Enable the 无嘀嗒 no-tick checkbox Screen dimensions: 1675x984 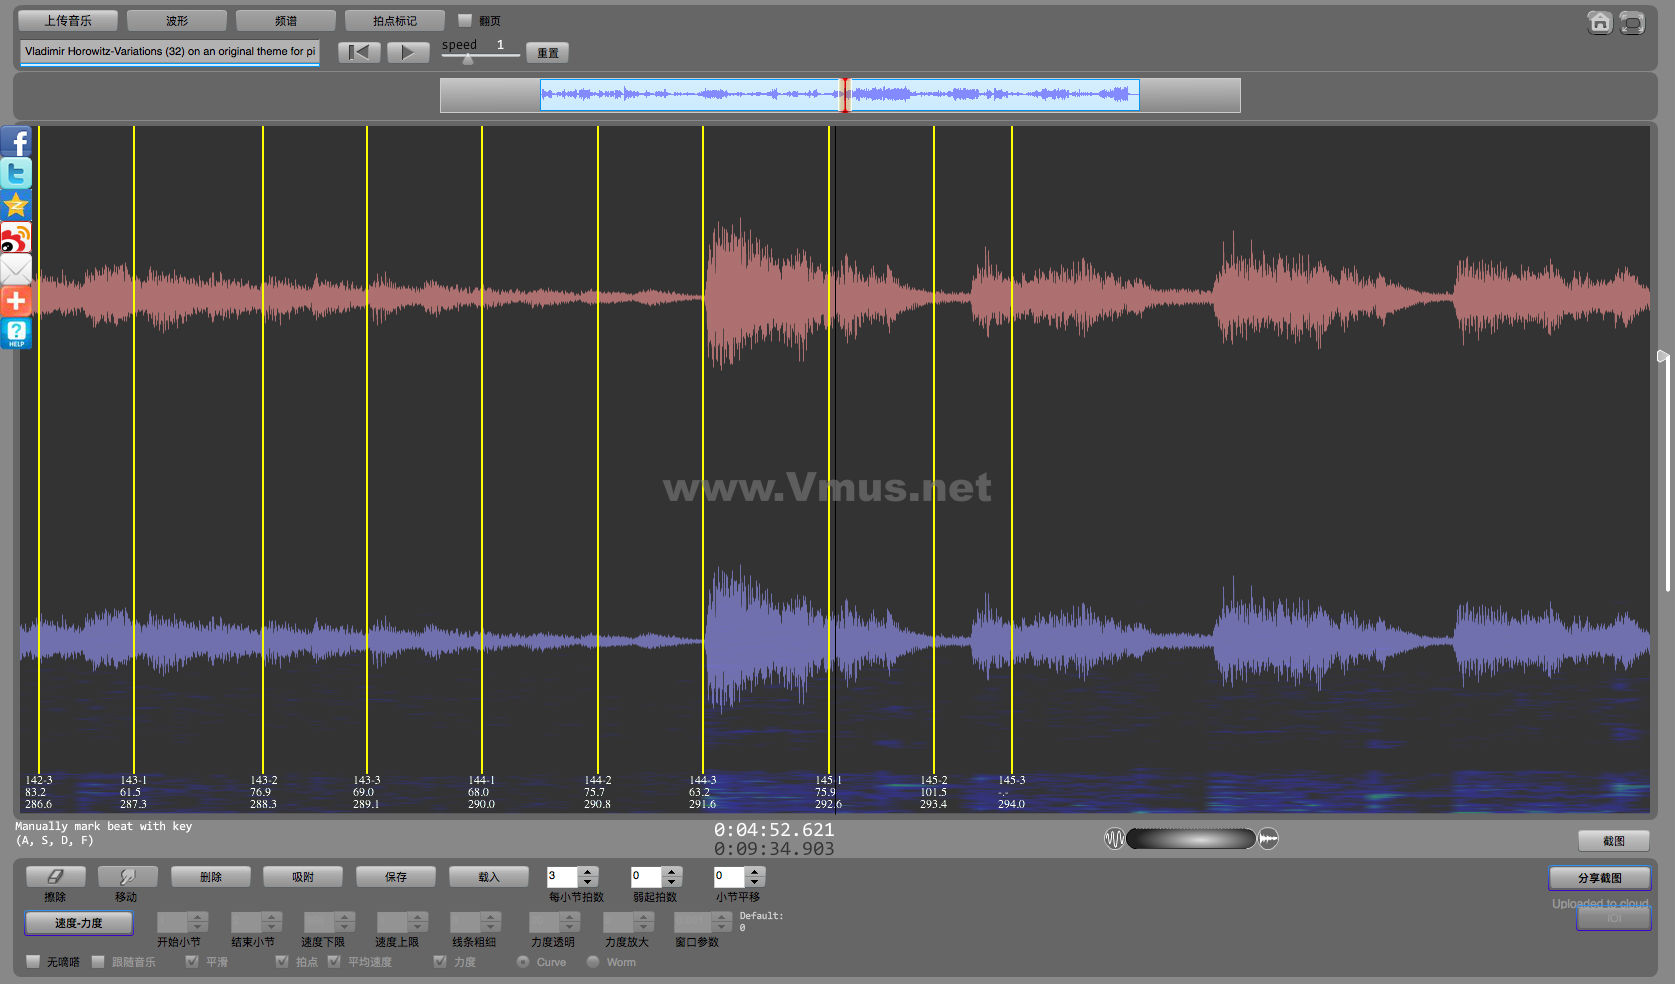(33, 962)
